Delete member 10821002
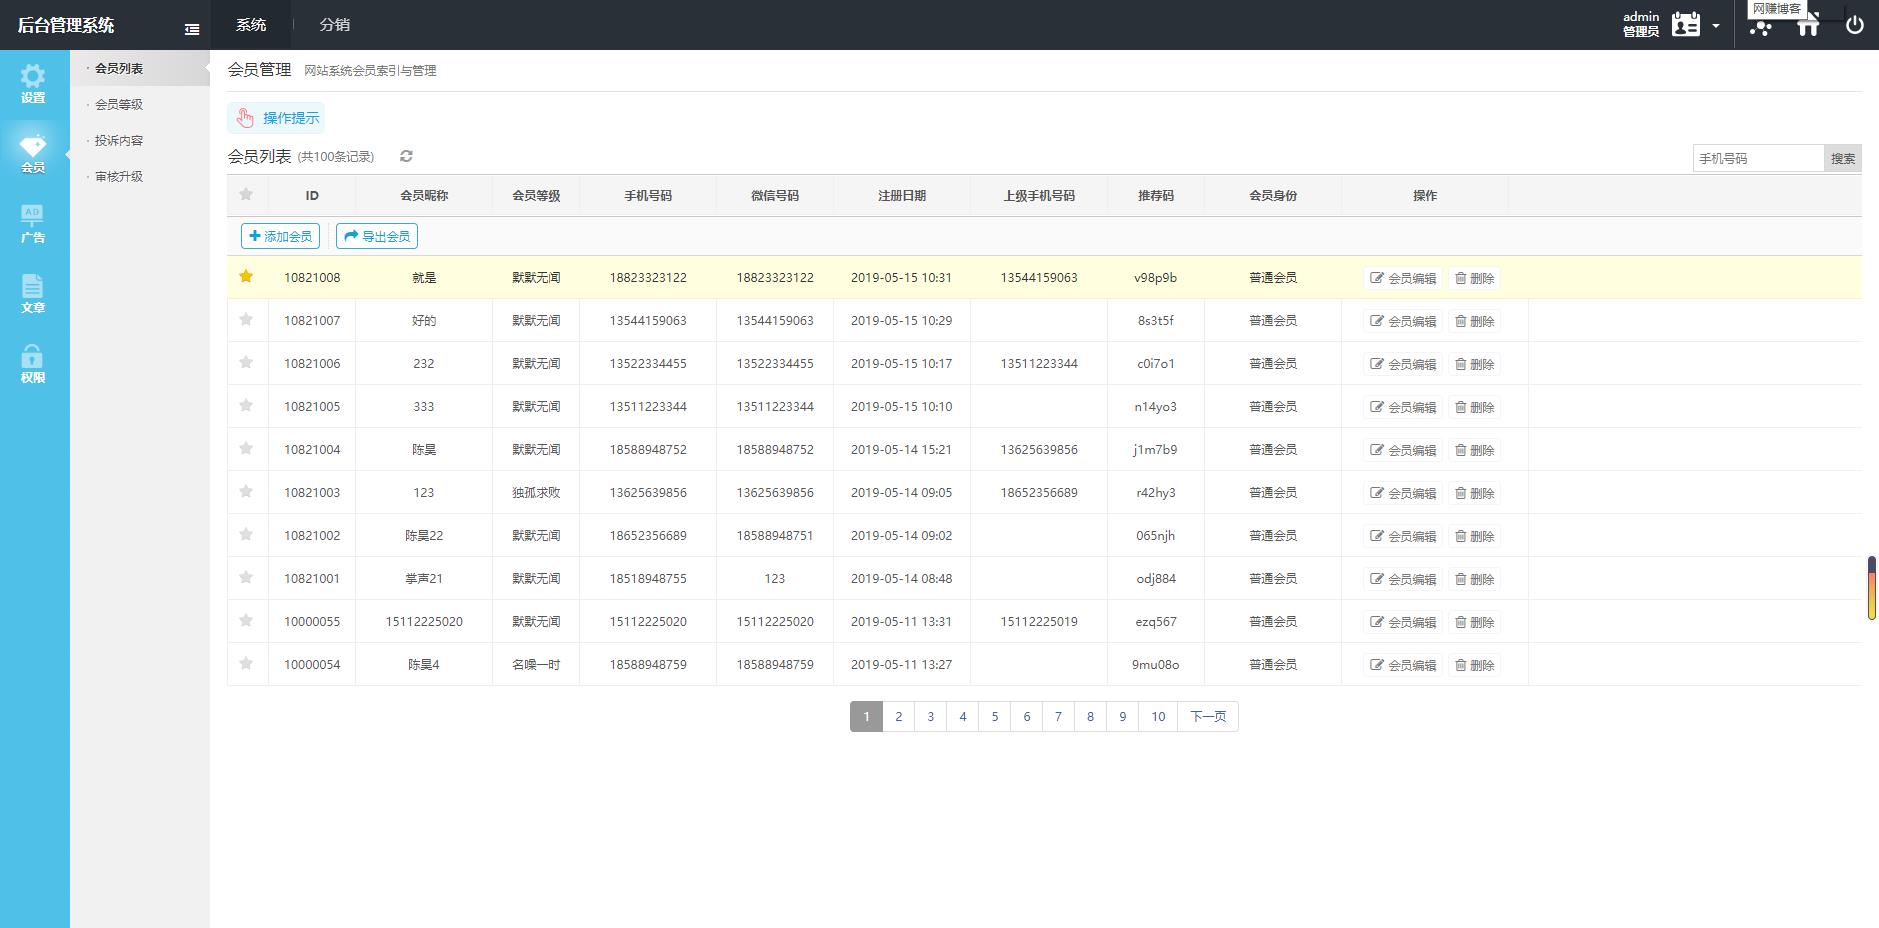The width and height of the screenshot is (1879, 928). (x=1474, y=536)
